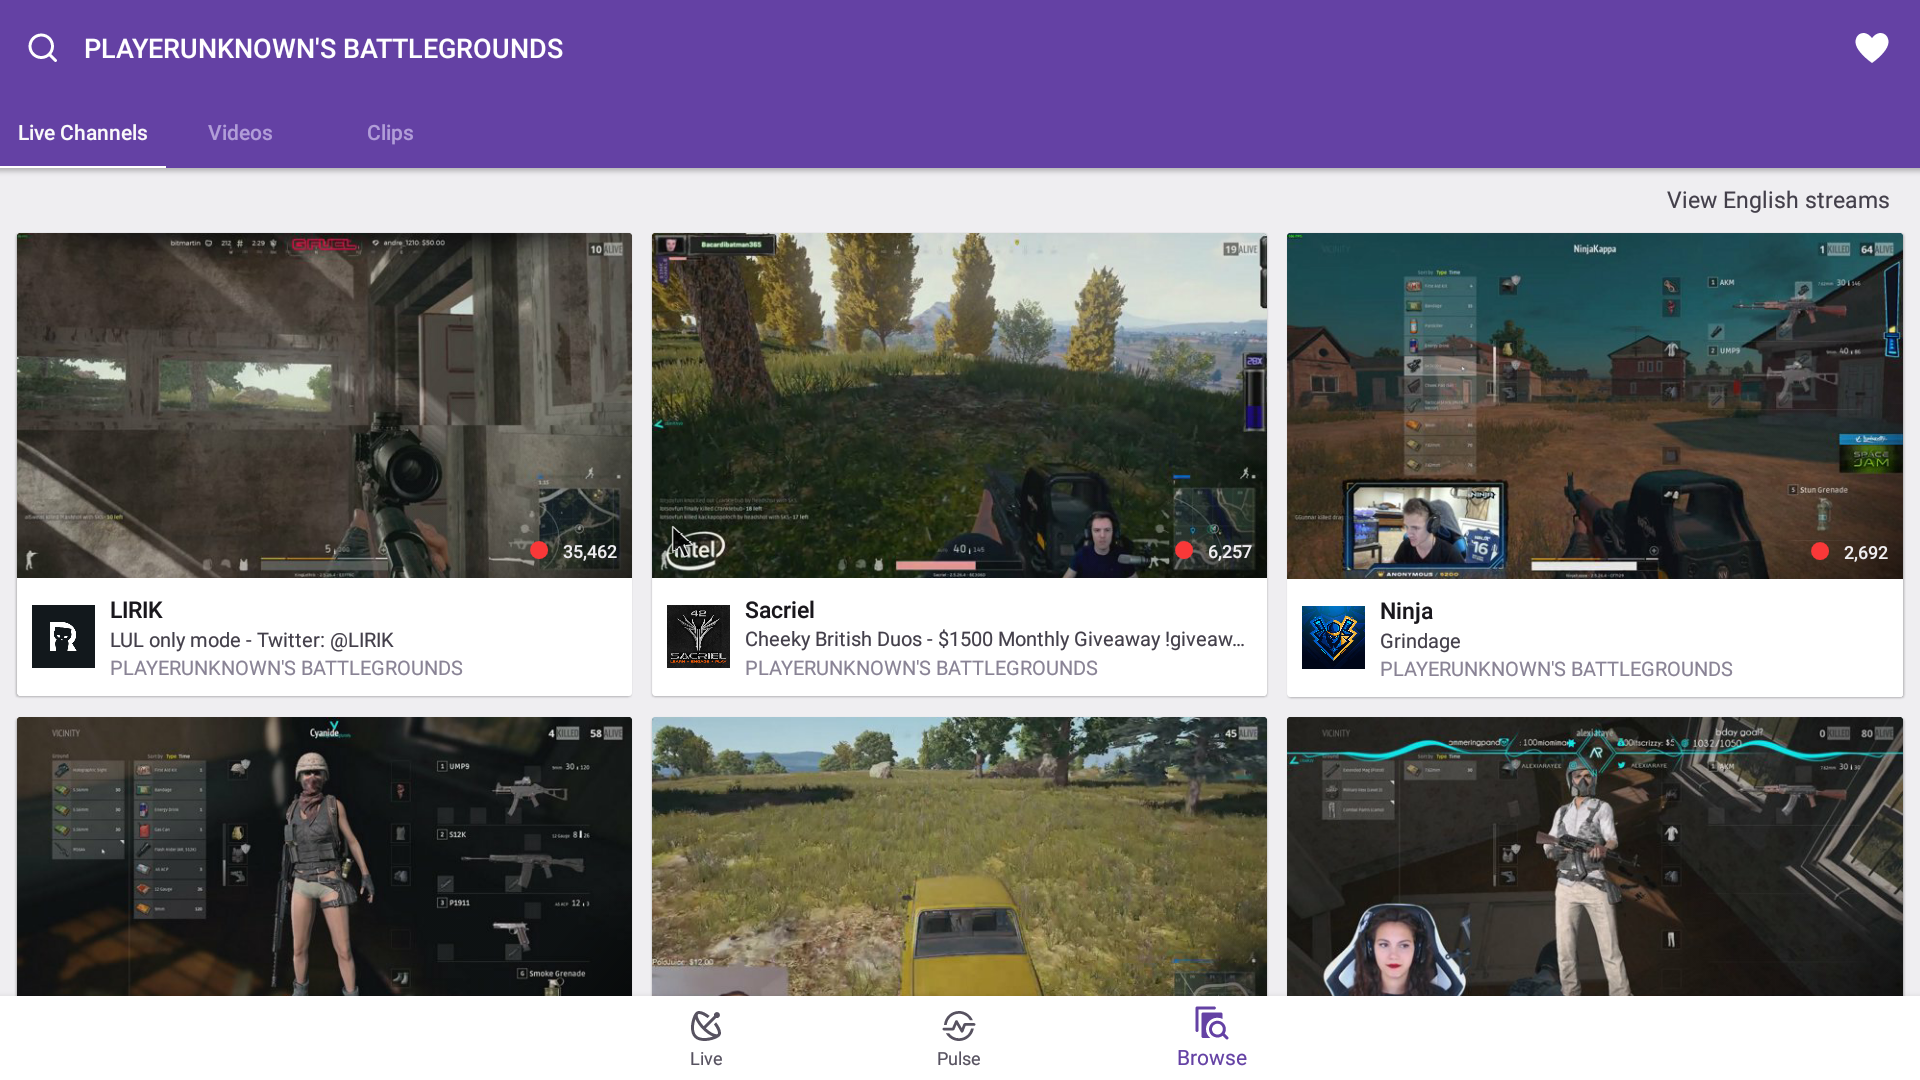Click Ninja's Grindage stream title
Viewport: 1920px width, 1080px height.
click(x=1420, y=641)
